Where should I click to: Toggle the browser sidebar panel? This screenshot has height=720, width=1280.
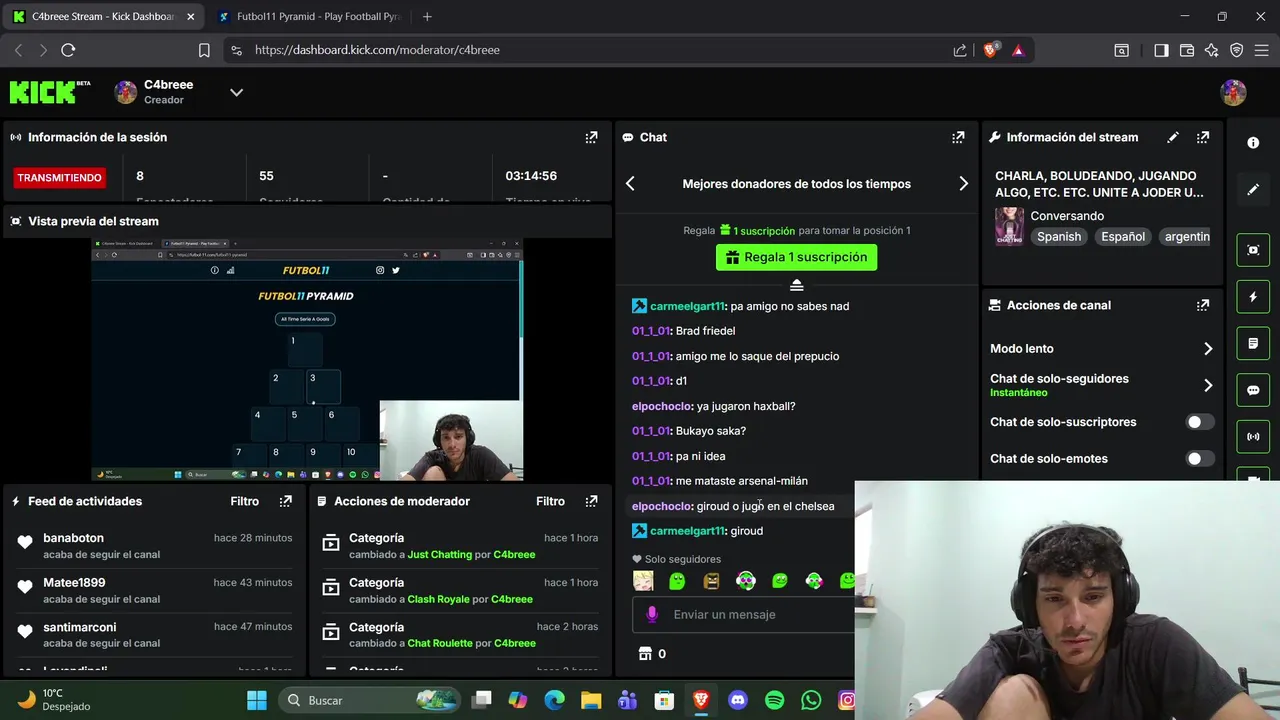pos(1161,50)
